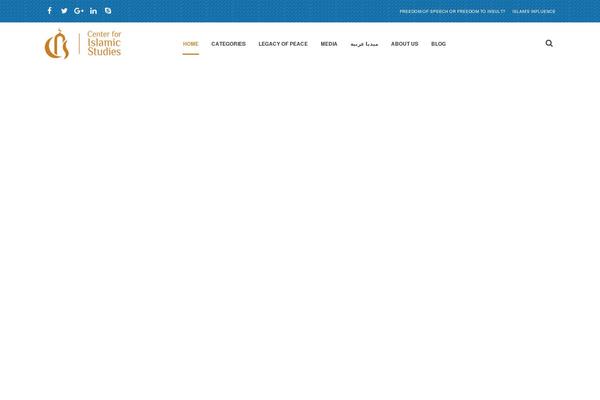Open the Google Plus social icon
This screenshot has height=400, width=600.
[x=79, y=11]
